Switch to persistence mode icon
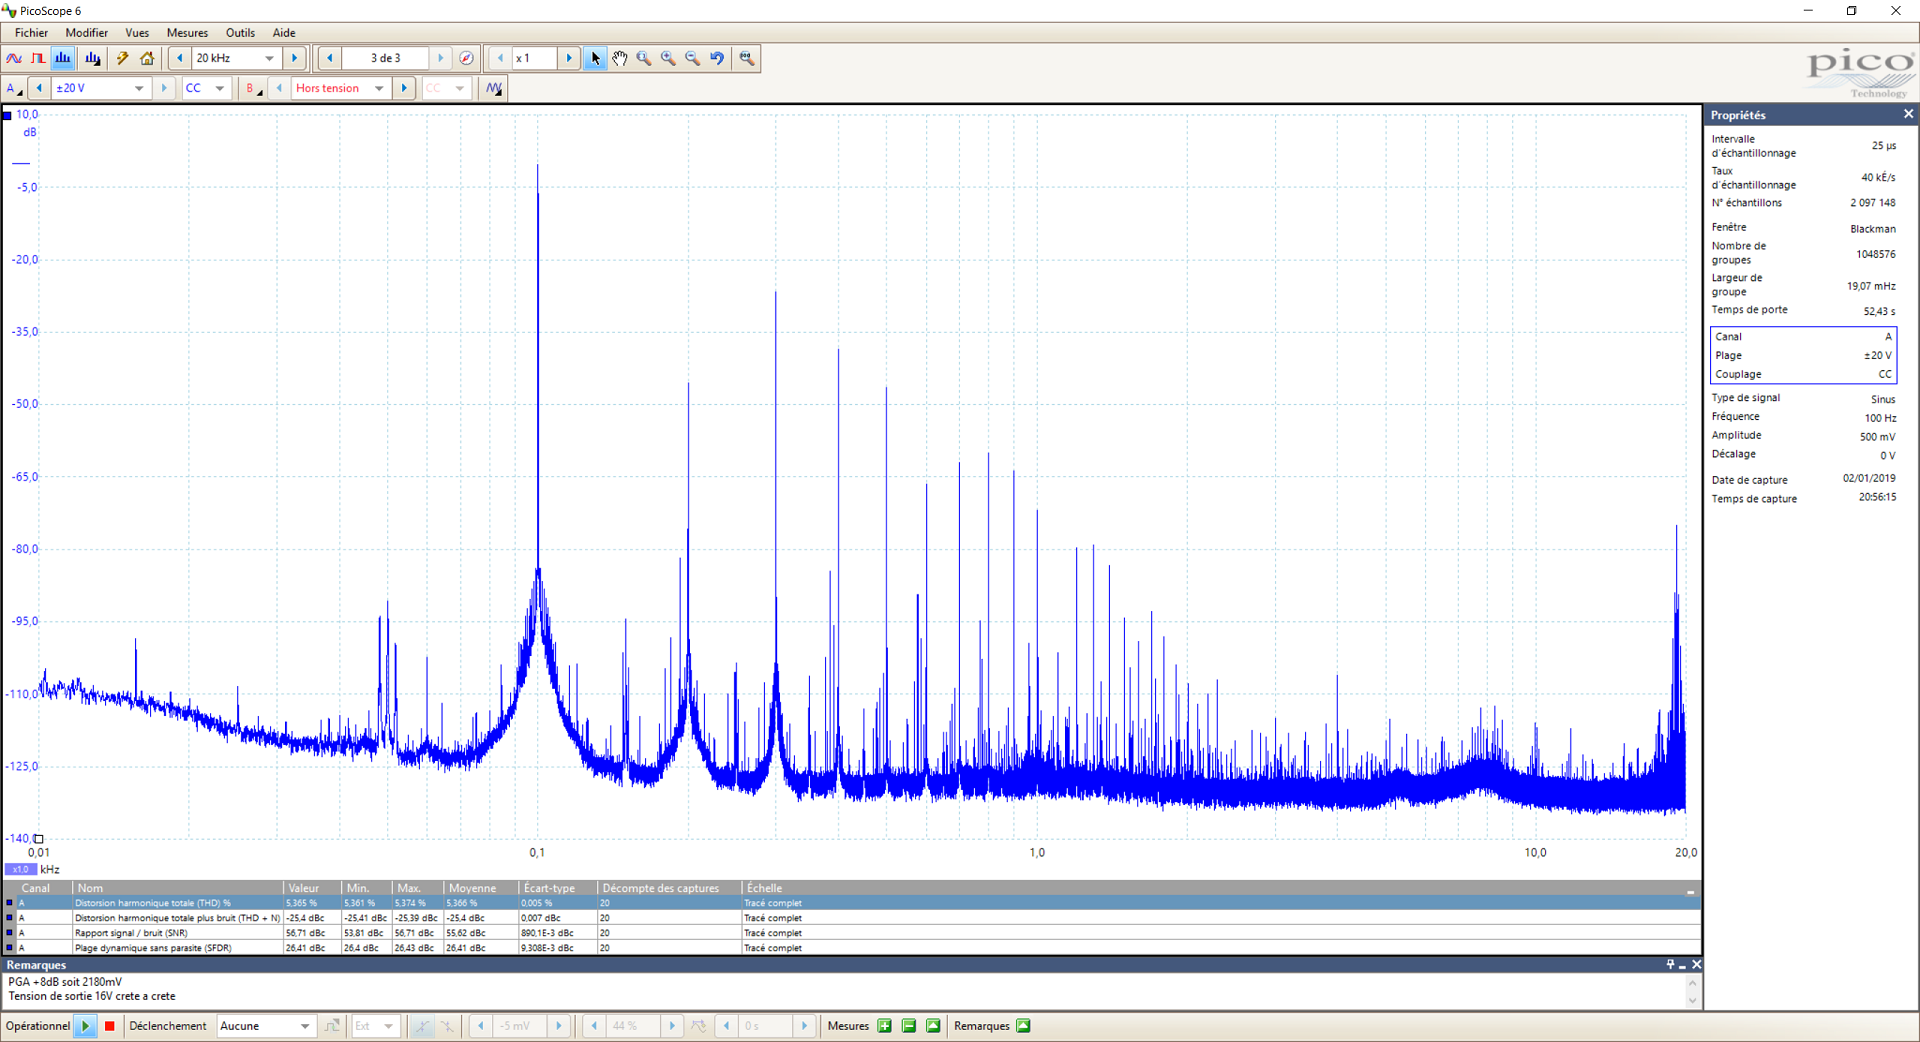This screenshot has width=1920, height=1042. click(38, 58)
